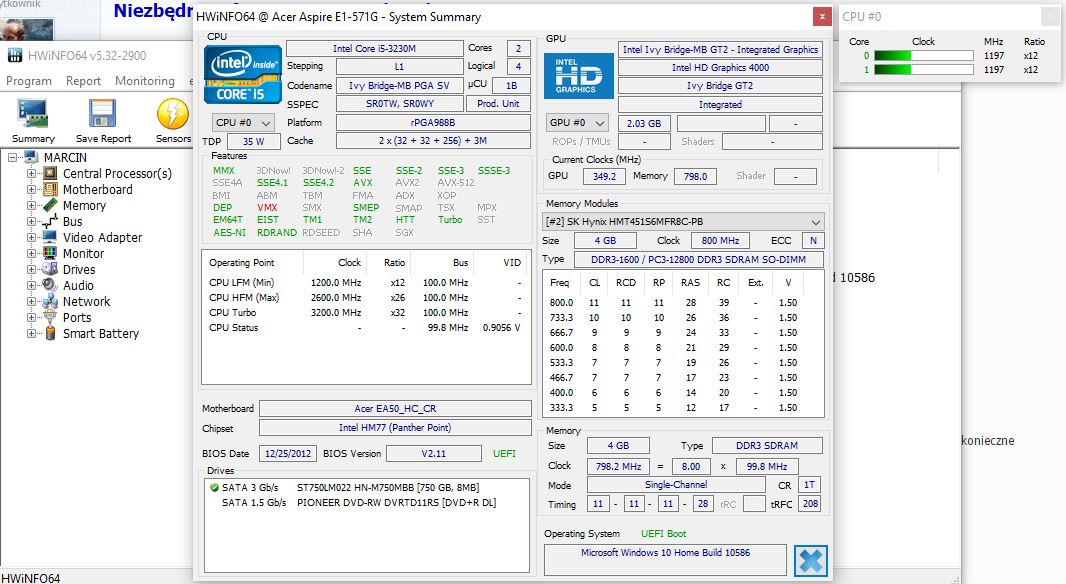This screenshot has width=1066, height=584.
Task: Click the Intel HM77 (Panther Point) chipset field
Action: 395,428
